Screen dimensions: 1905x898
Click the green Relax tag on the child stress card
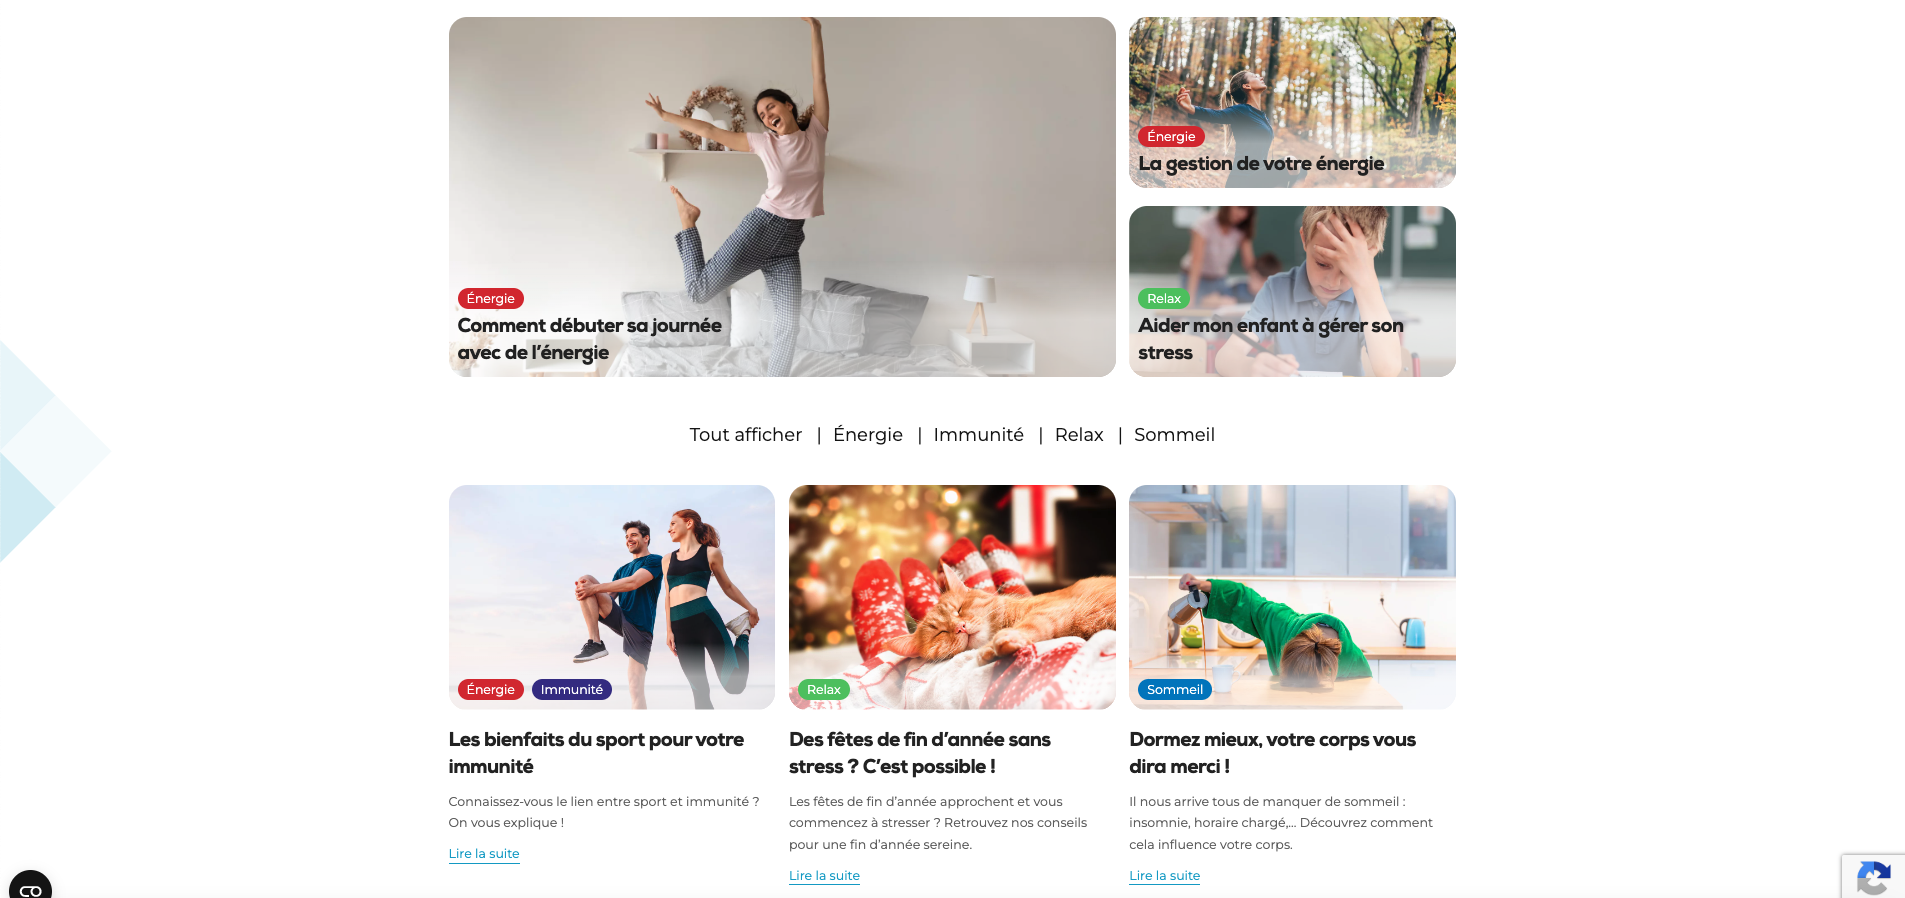(x=1164, y=298)
